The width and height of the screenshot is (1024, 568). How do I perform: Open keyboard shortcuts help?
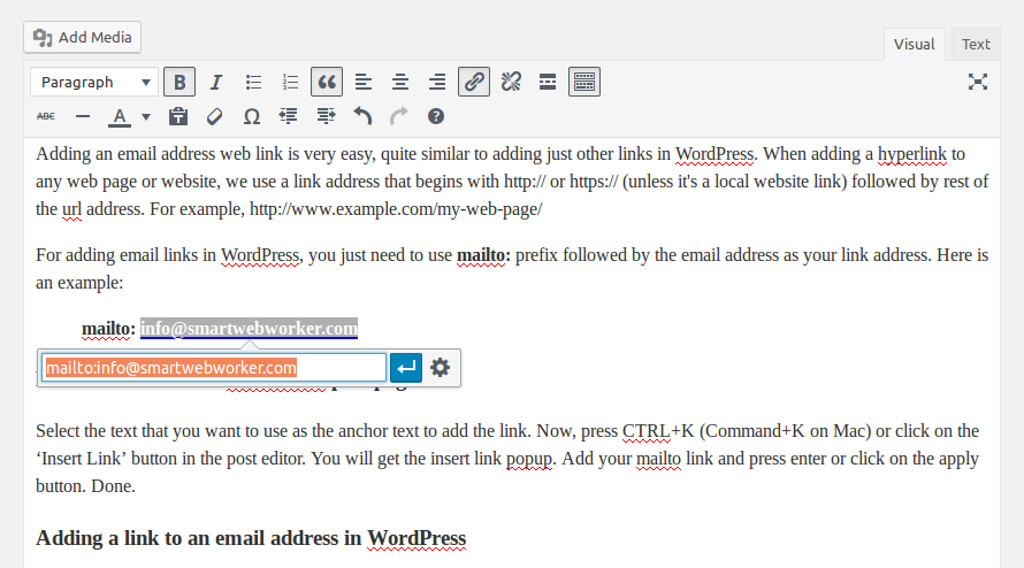point(436,116)
